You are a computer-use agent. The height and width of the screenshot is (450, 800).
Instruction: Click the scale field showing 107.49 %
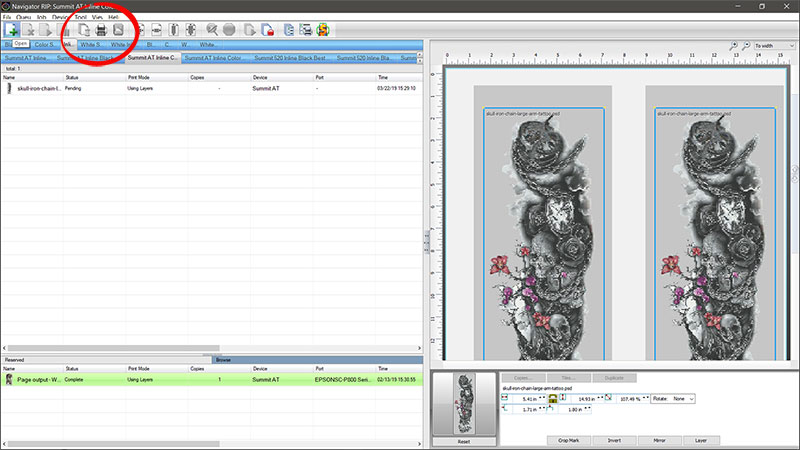tap(631, 398)
